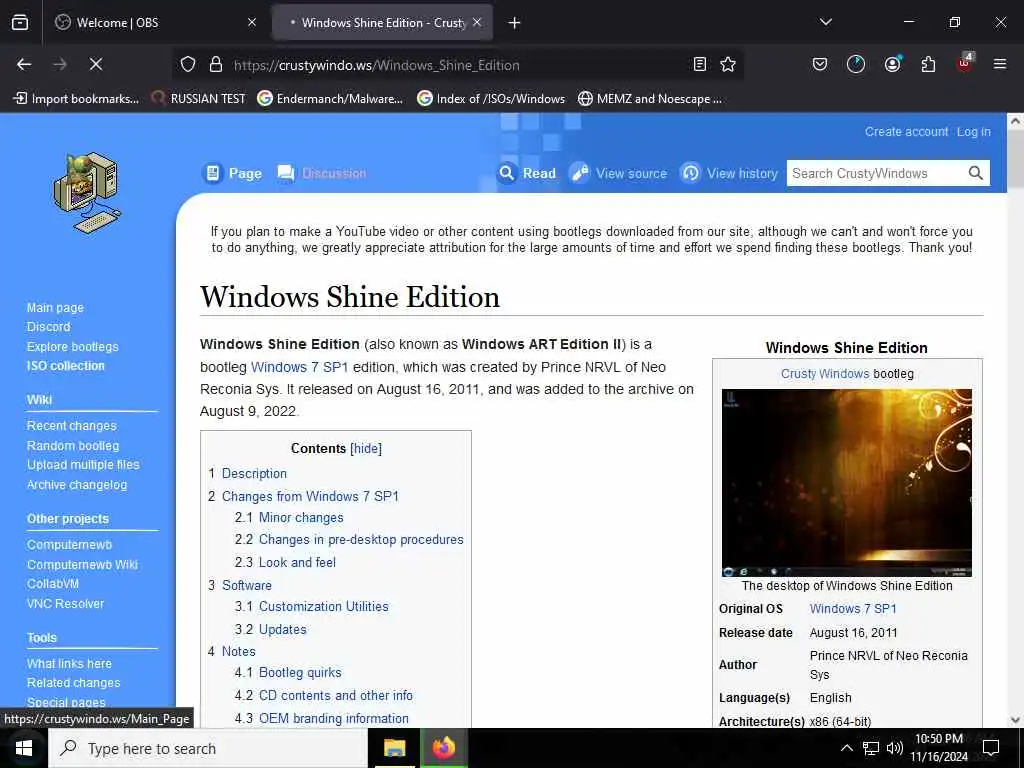Open Index of /ISOs/Windows bookmark
1024x768 pixels.
491,99
